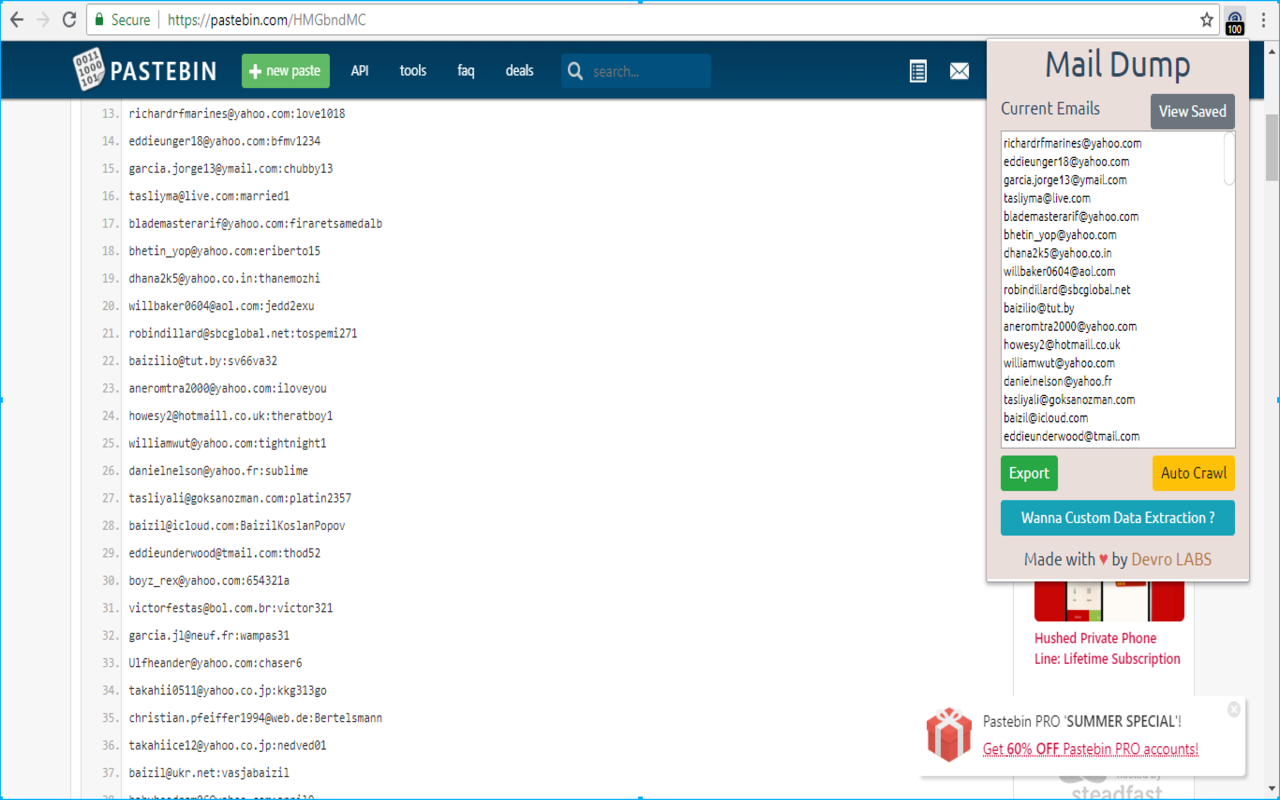Image resolution: width=1280 pixels, height=800 pixels.
Task: Open the document list icon in Pastebin header
Action: [918, 71]
